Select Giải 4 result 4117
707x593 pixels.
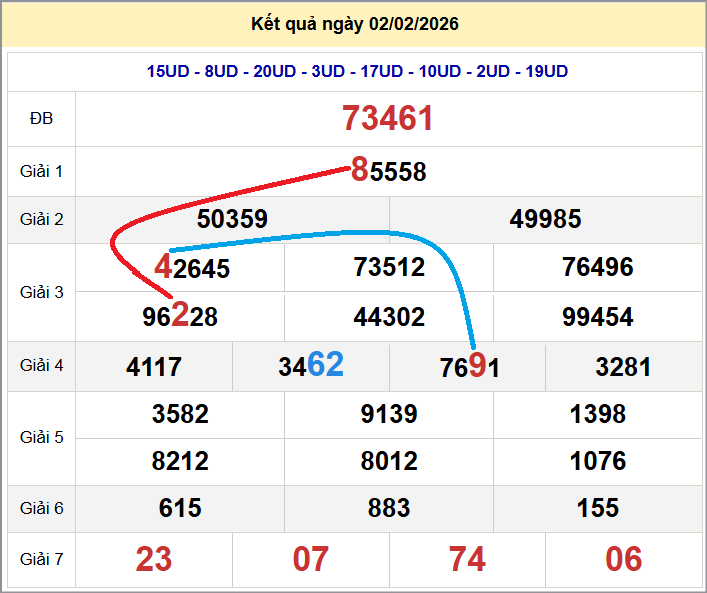pyautogui.click(x=154, y=367)
